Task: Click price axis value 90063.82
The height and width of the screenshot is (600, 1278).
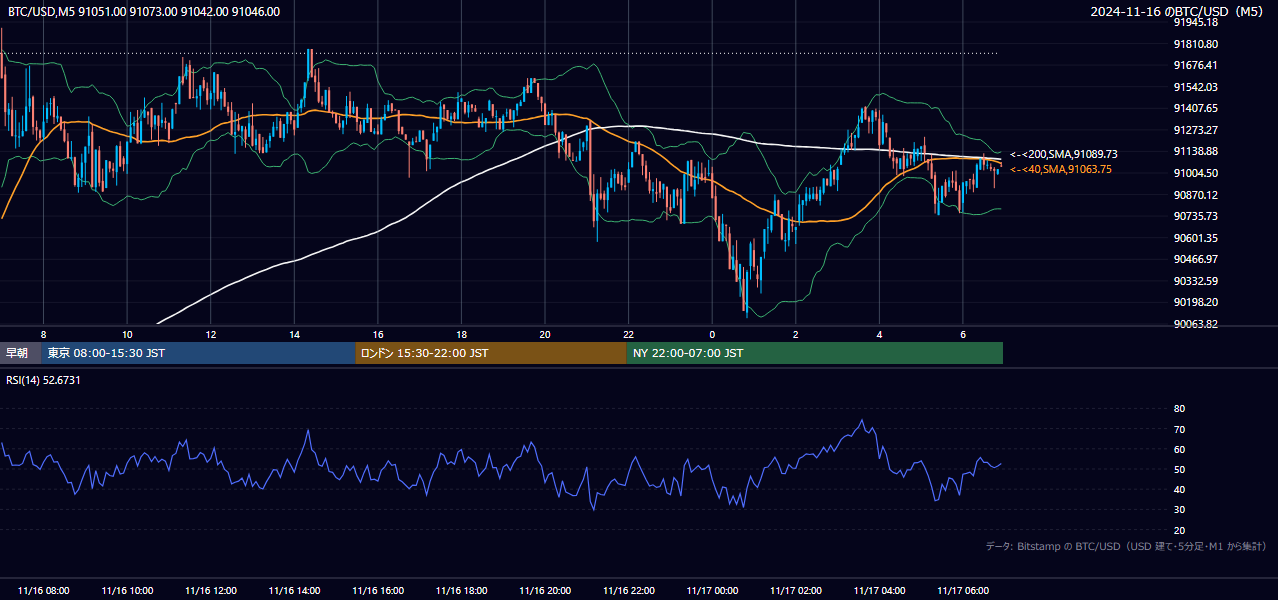Action: (x=1195, y=324)
